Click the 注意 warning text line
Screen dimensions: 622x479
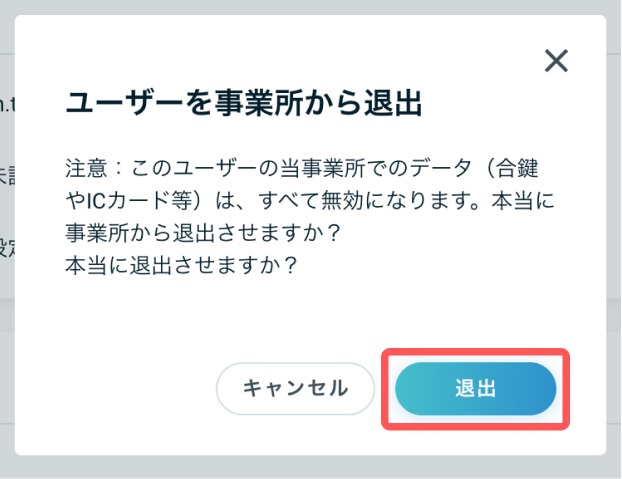[x=301, y=168]
